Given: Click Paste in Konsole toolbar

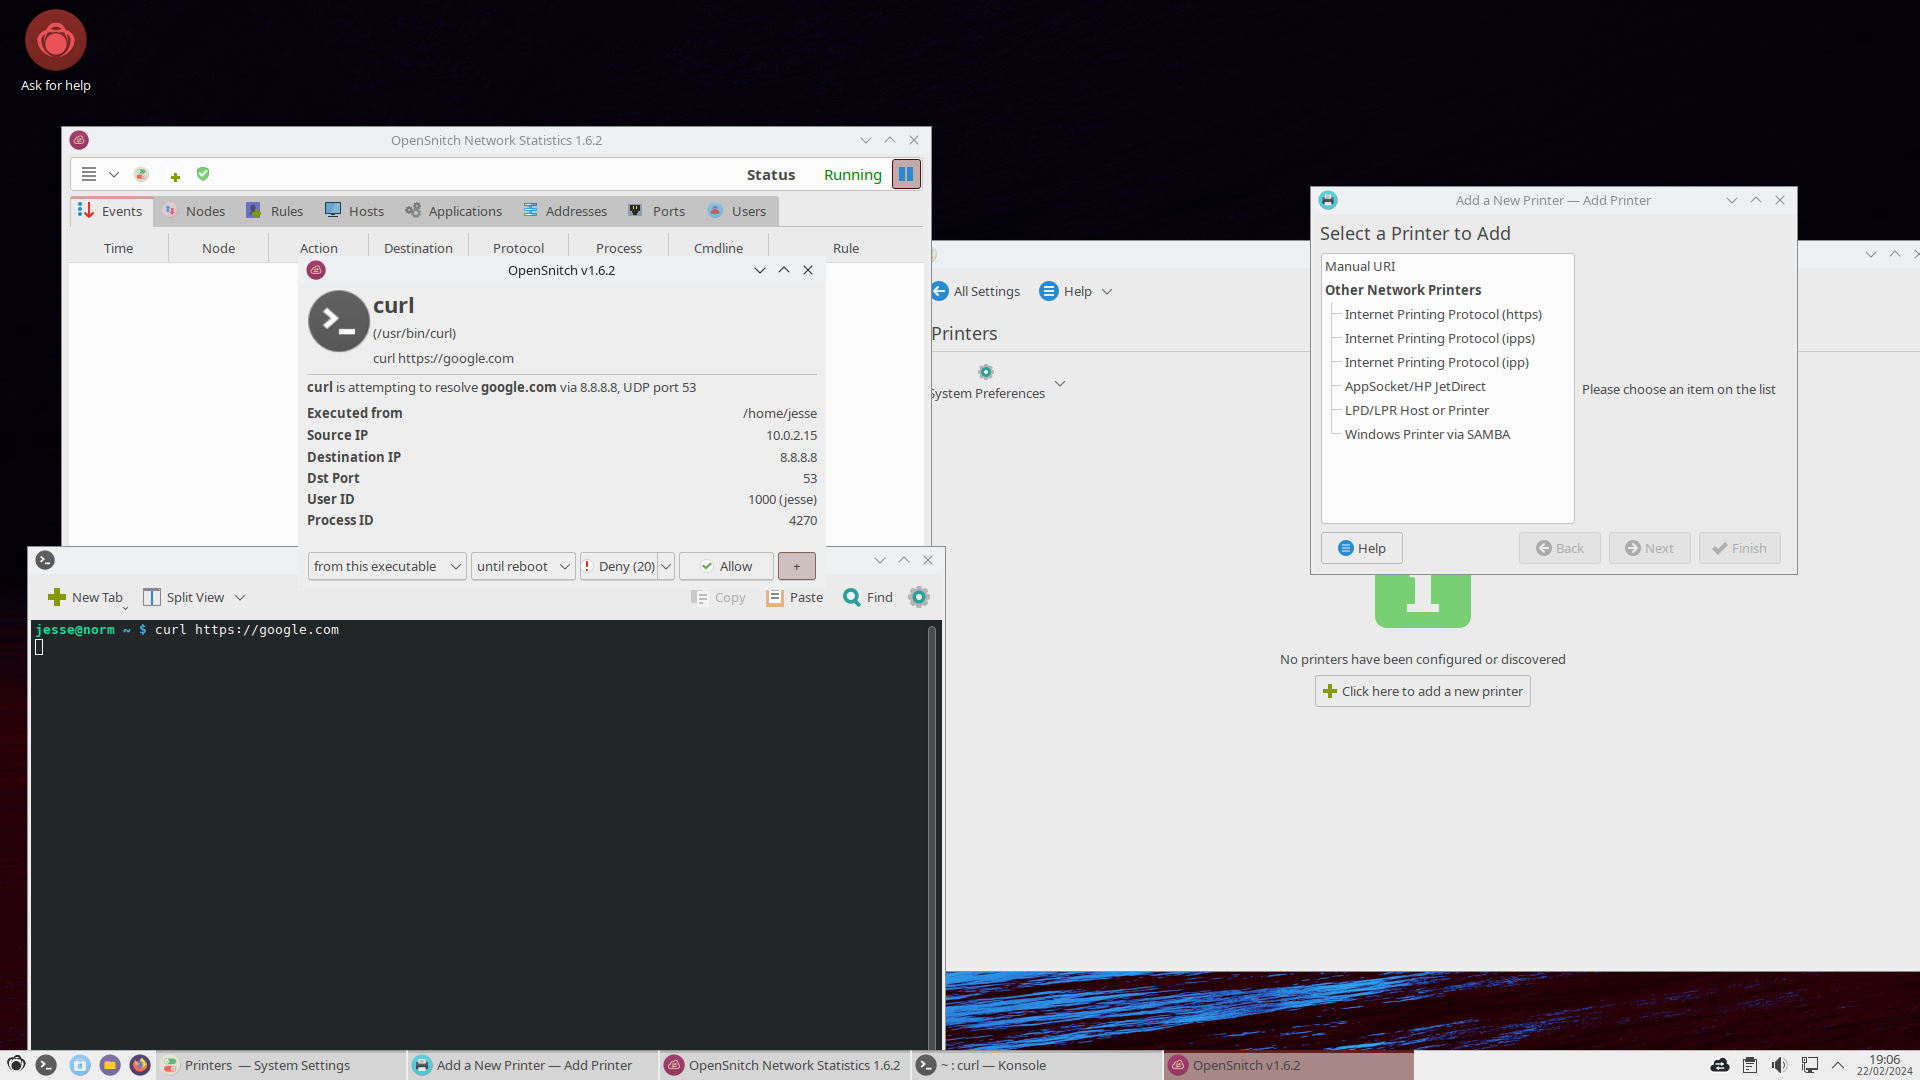Looking at the screenshot, I should point(795,597).
